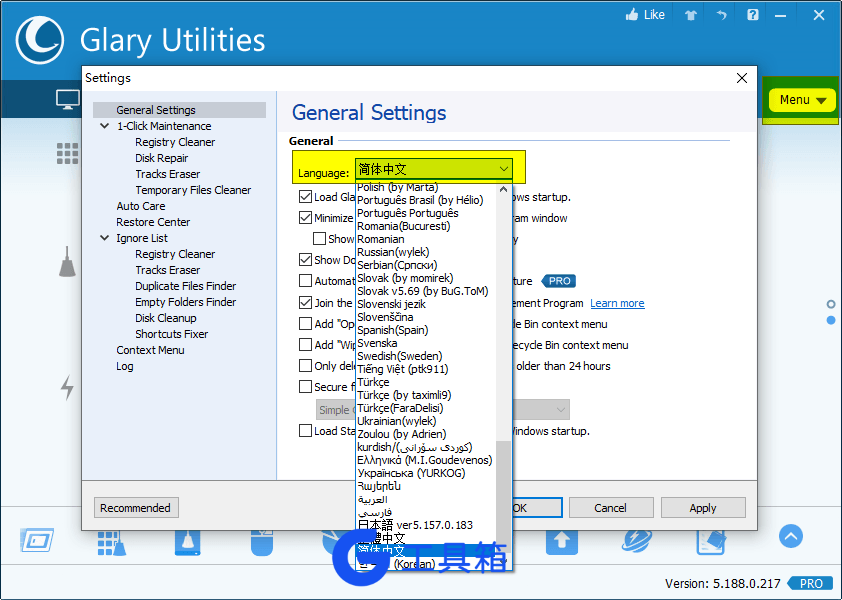Collapse the Language combo box
This screenshot has height=600, width=842.
(434, 169)
